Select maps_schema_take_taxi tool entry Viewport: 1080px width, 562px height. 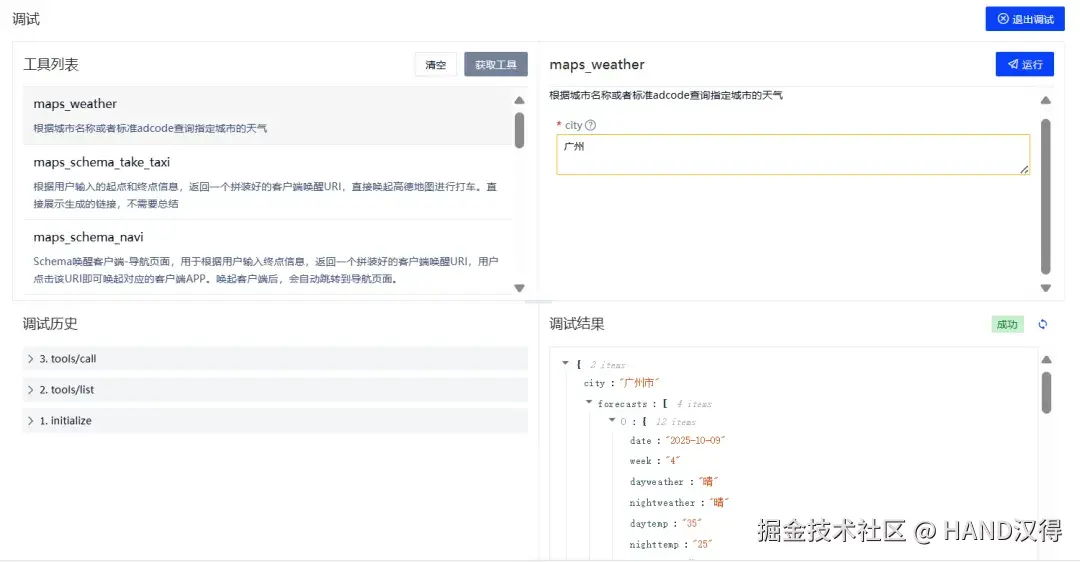[x=267, y=182]
